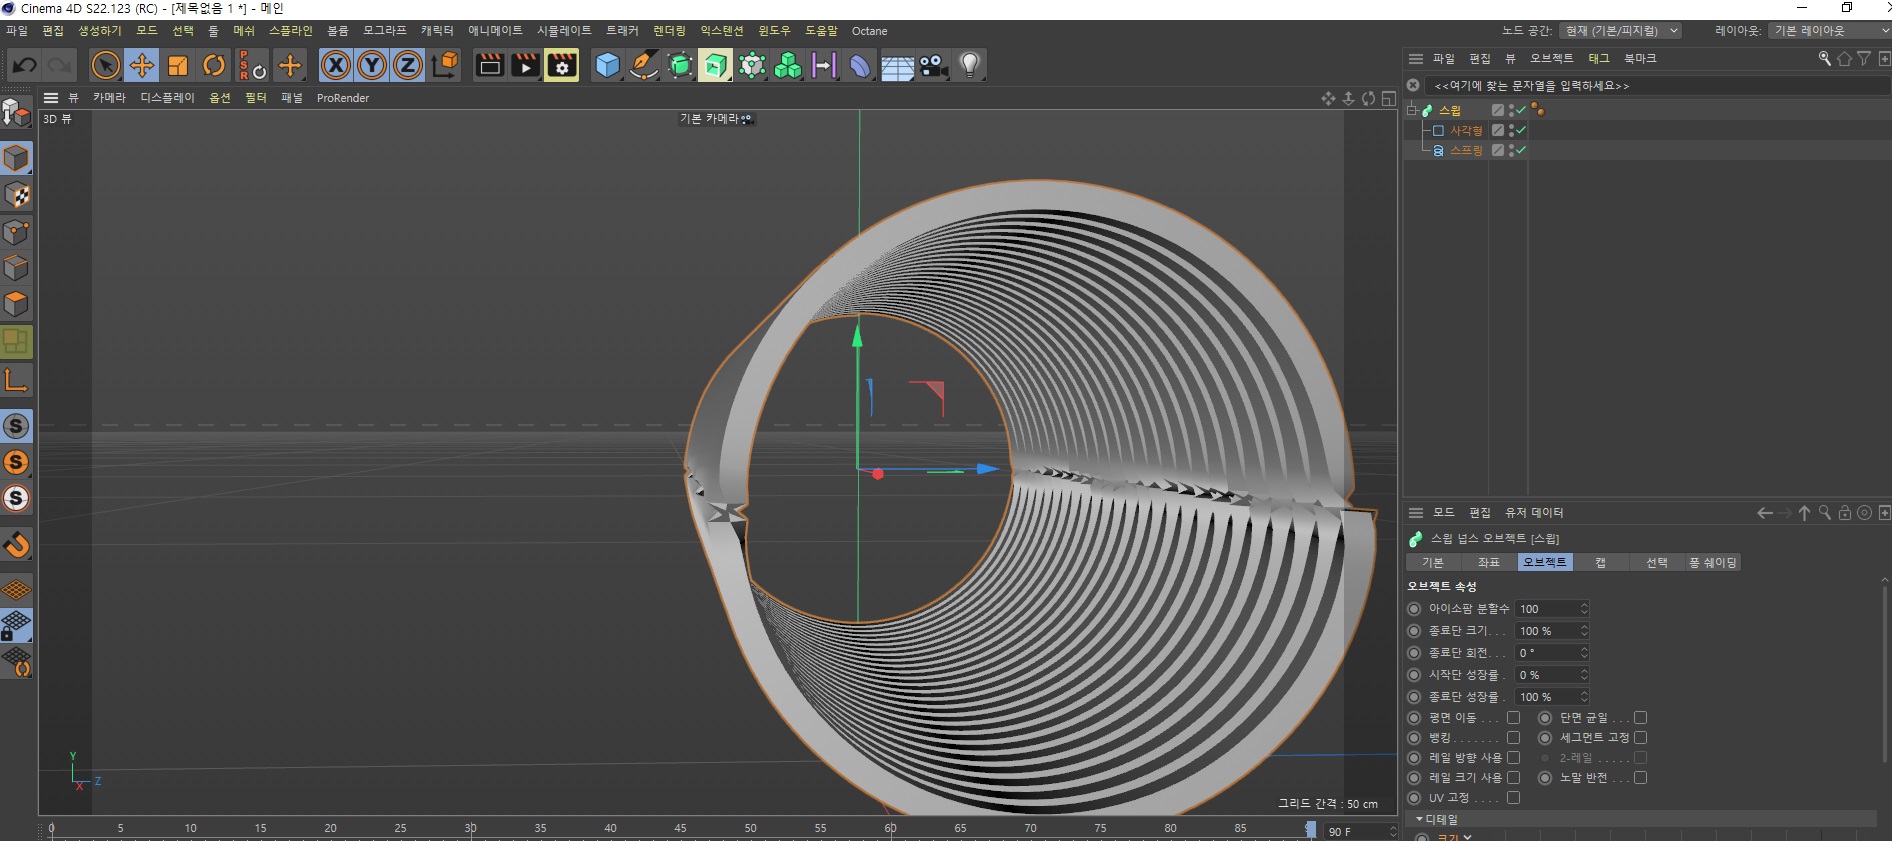Enable the UV 고정 checkbox
The height and width of the screenshot is (841, 1892).
1513,798
